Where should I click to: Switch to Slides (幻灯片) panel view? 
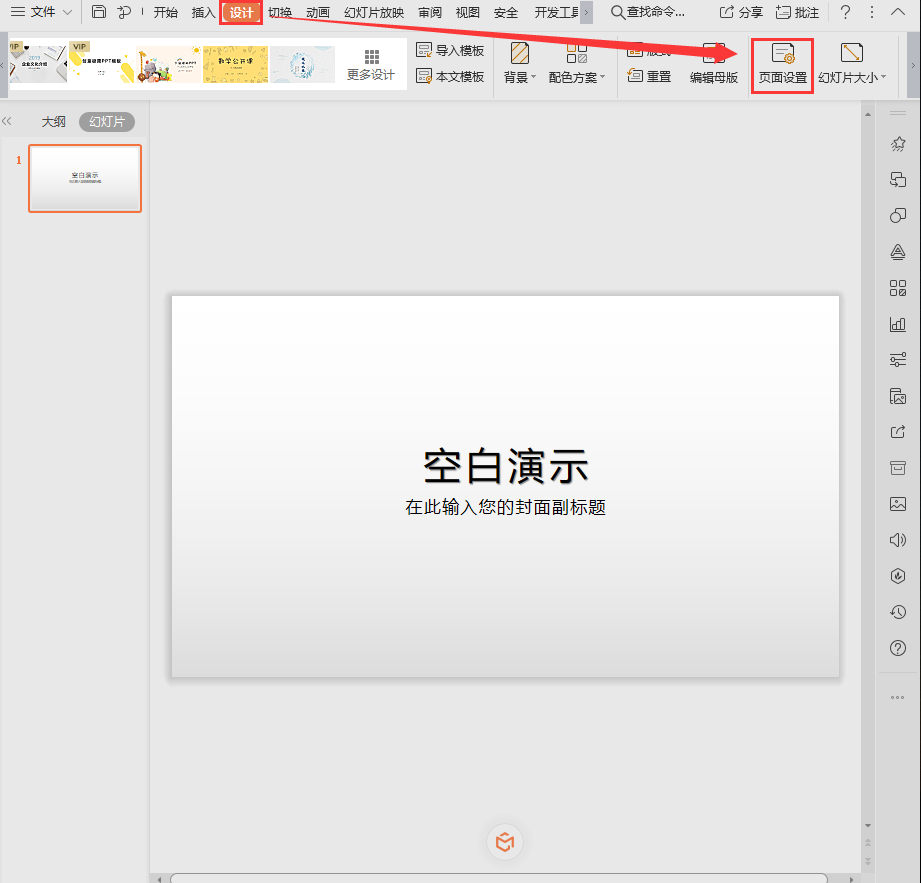(107, 121)
